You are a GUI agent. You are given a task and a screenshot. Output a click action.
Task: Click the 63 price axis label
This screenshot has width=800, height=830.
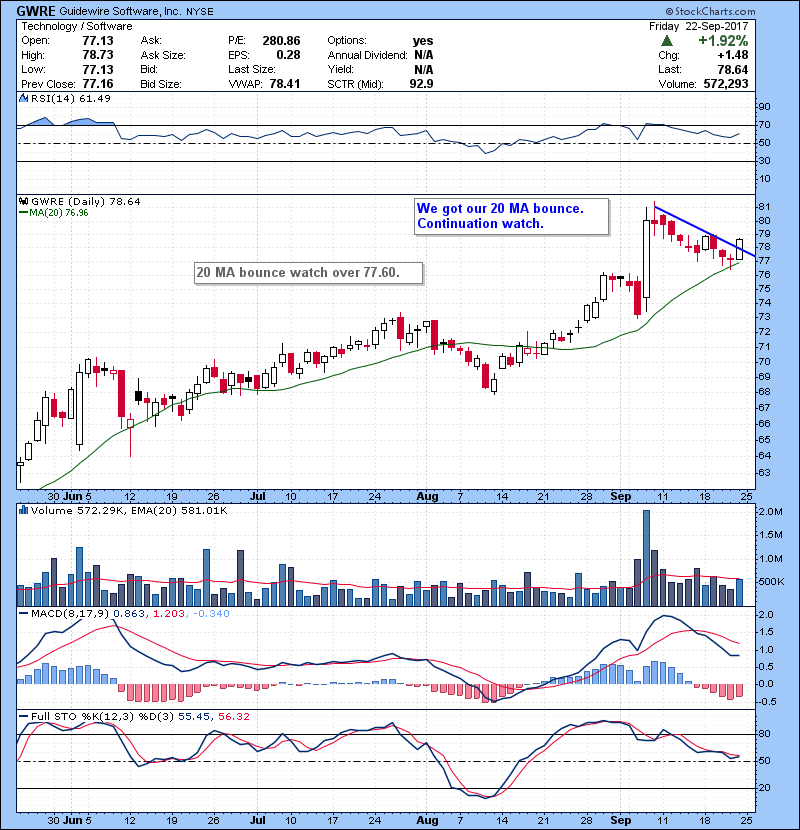pyautogui.click(x=764, y=472)
